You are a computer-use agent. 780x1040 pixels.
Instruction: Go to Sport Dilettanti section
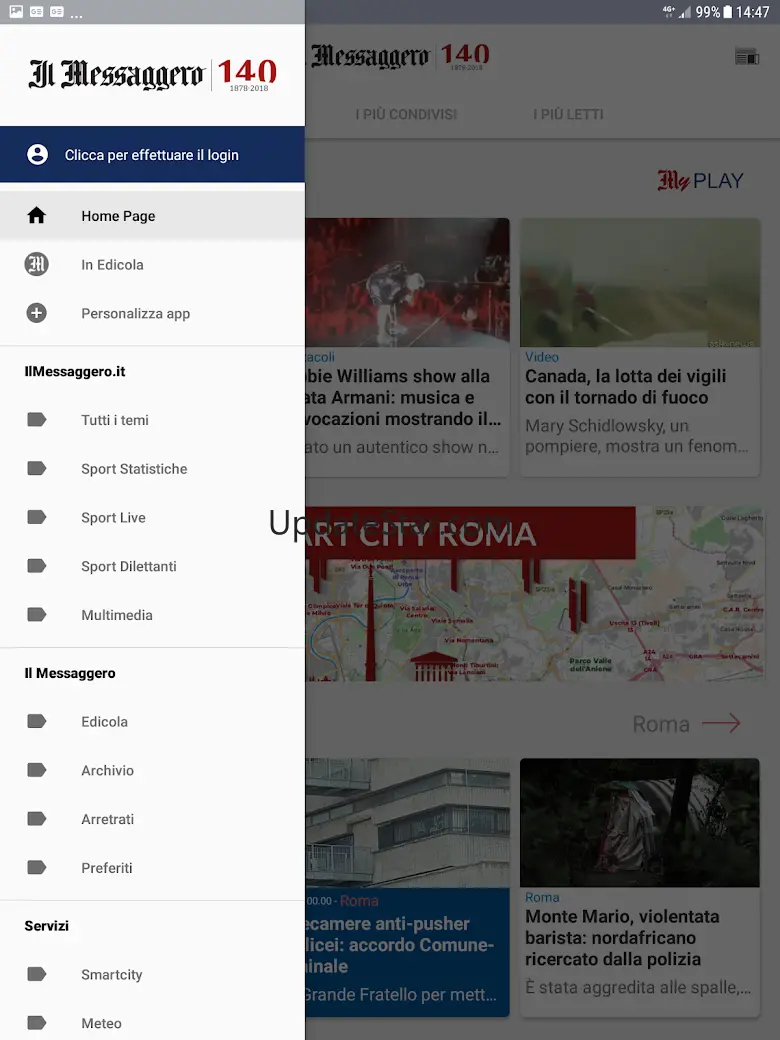[x=153, y=566]
